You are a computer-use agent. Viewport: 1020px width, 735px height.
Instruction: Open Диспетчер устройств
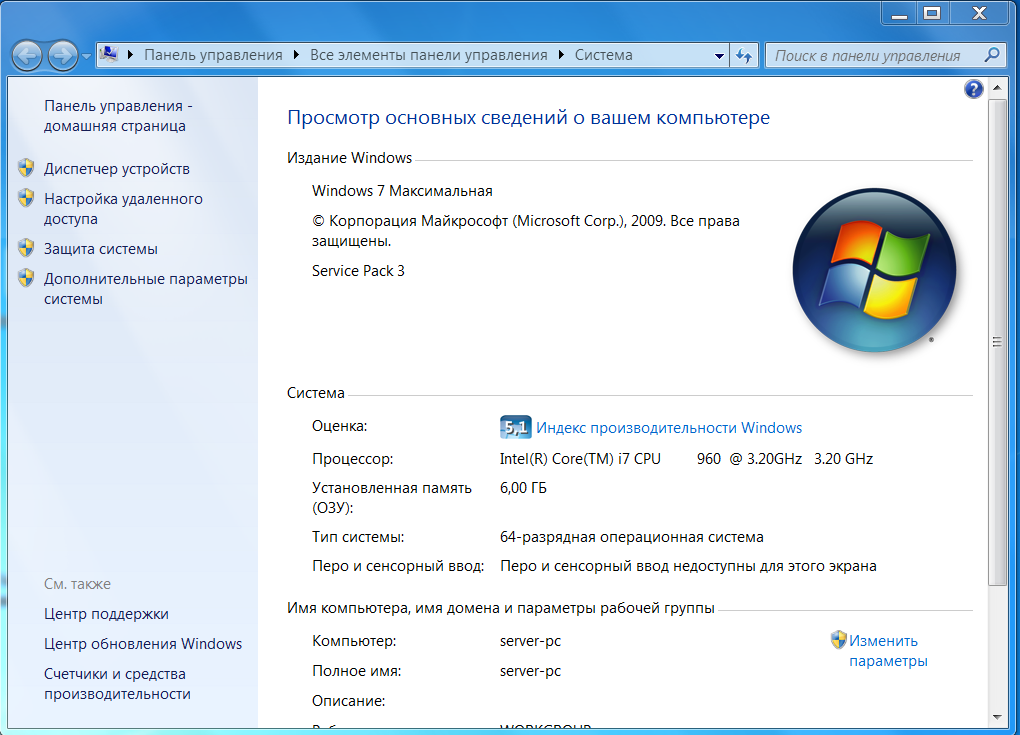coord(117,169)
